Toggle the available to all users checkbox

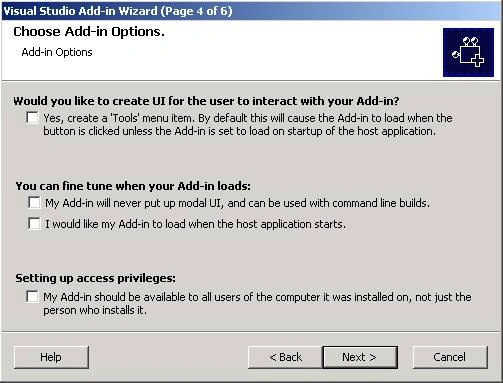[32, 296]
